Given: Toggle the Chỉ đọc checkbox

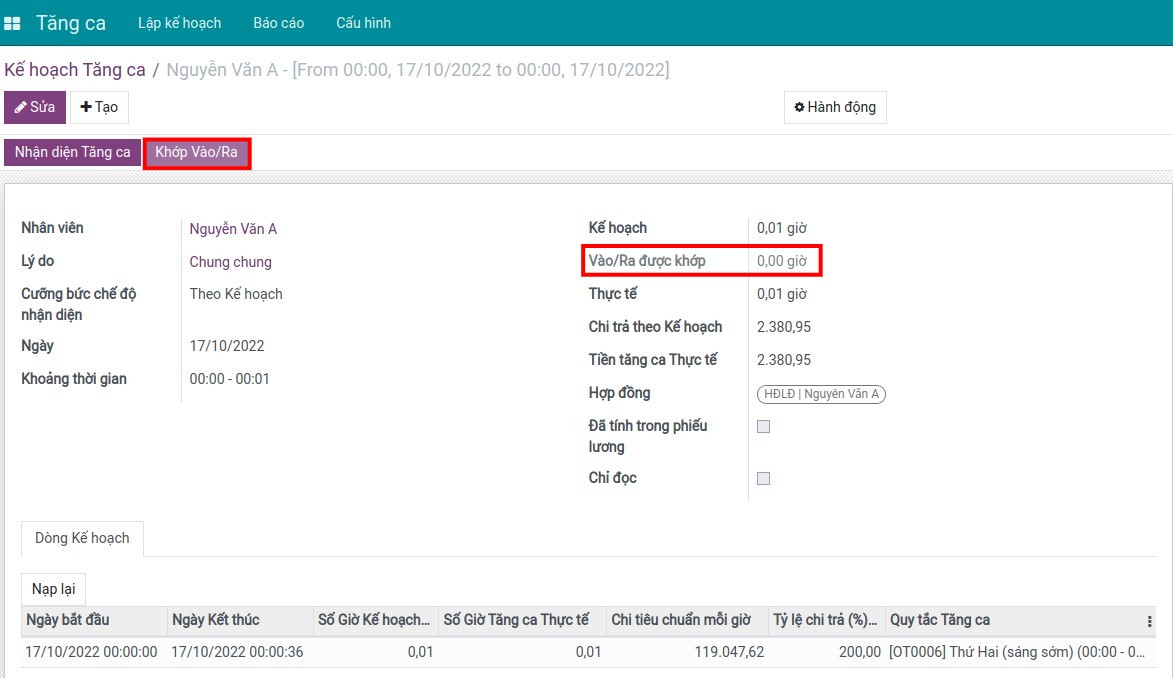Looking at the screenshot, I should point(764,478).
